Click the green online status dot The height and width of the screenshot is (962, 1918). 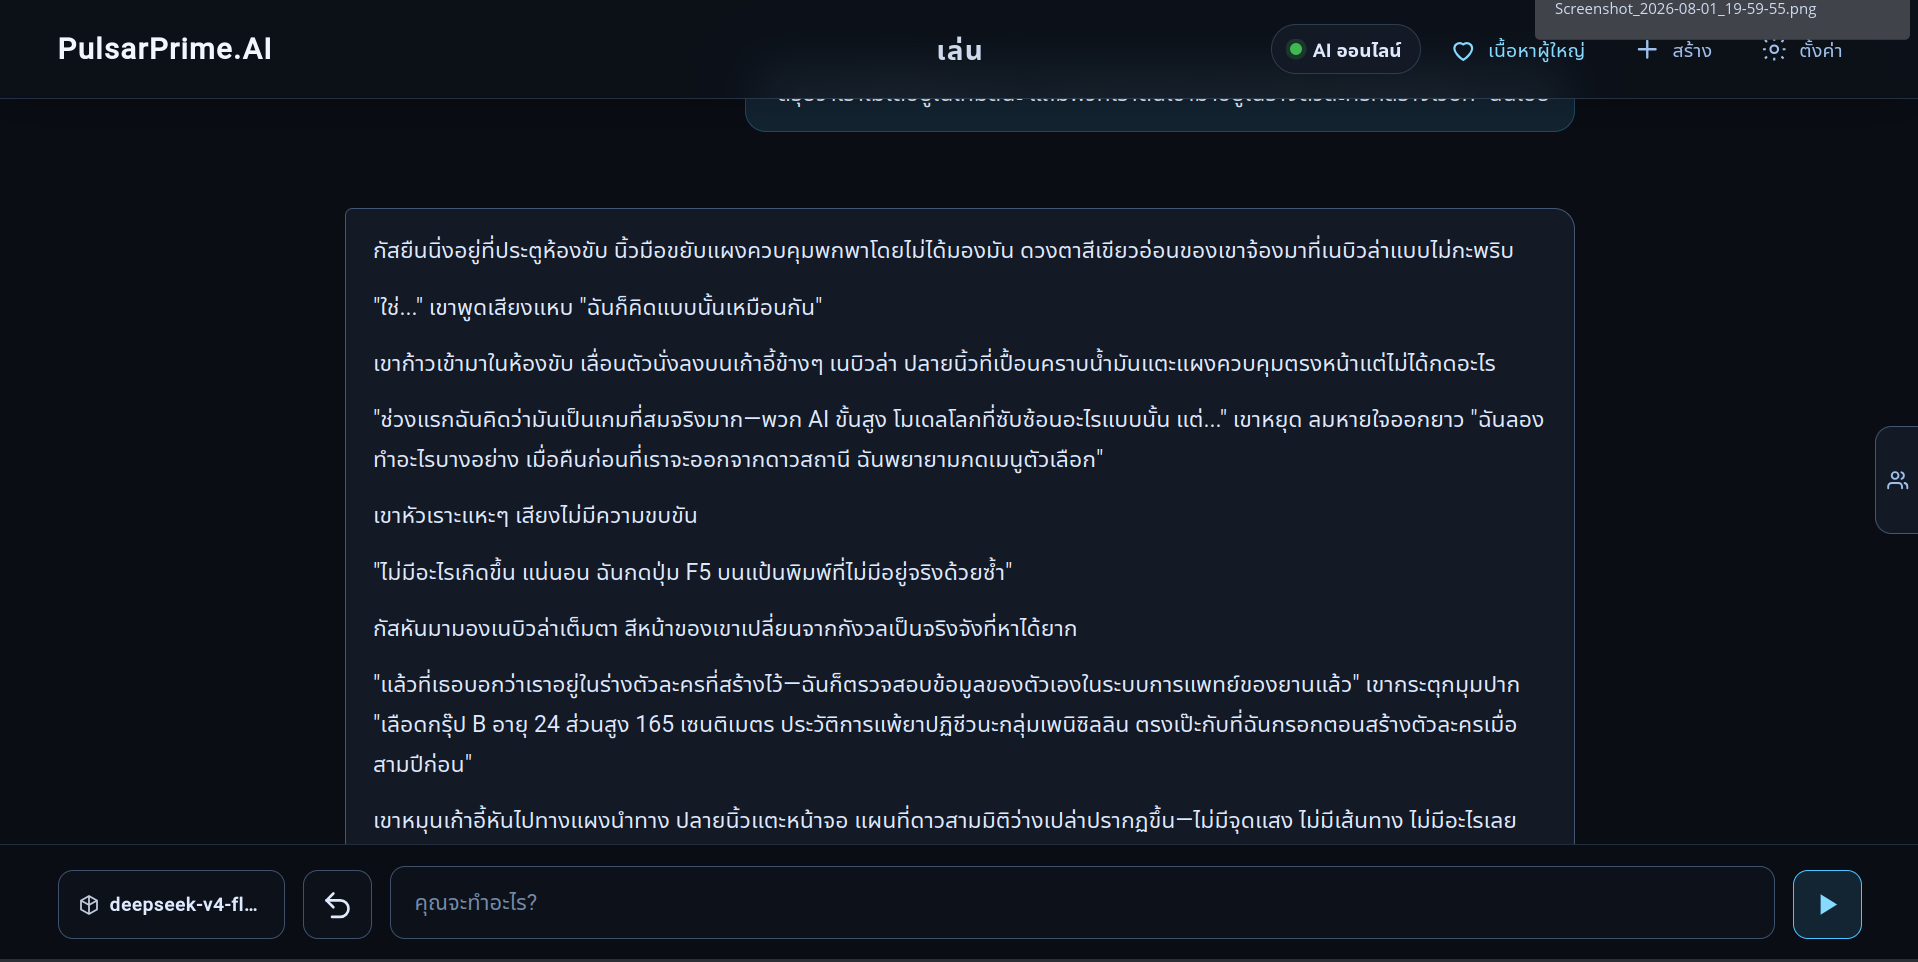pos(1296,50)
